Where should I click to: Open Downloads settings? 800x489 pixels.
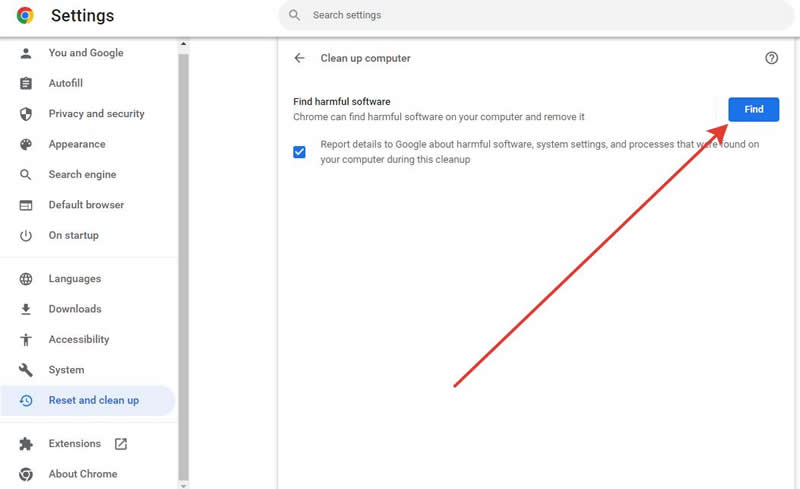tap(75, 309)
